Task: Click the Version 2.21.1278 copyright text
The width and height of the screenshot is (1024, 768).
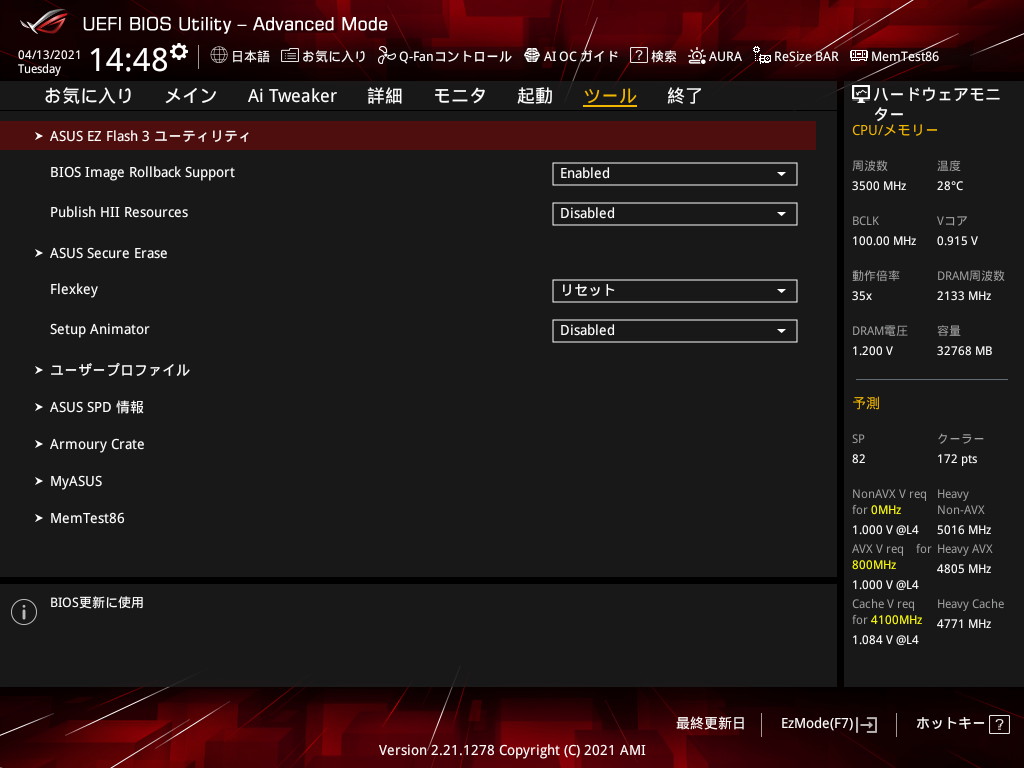Action: coord(512,750)
